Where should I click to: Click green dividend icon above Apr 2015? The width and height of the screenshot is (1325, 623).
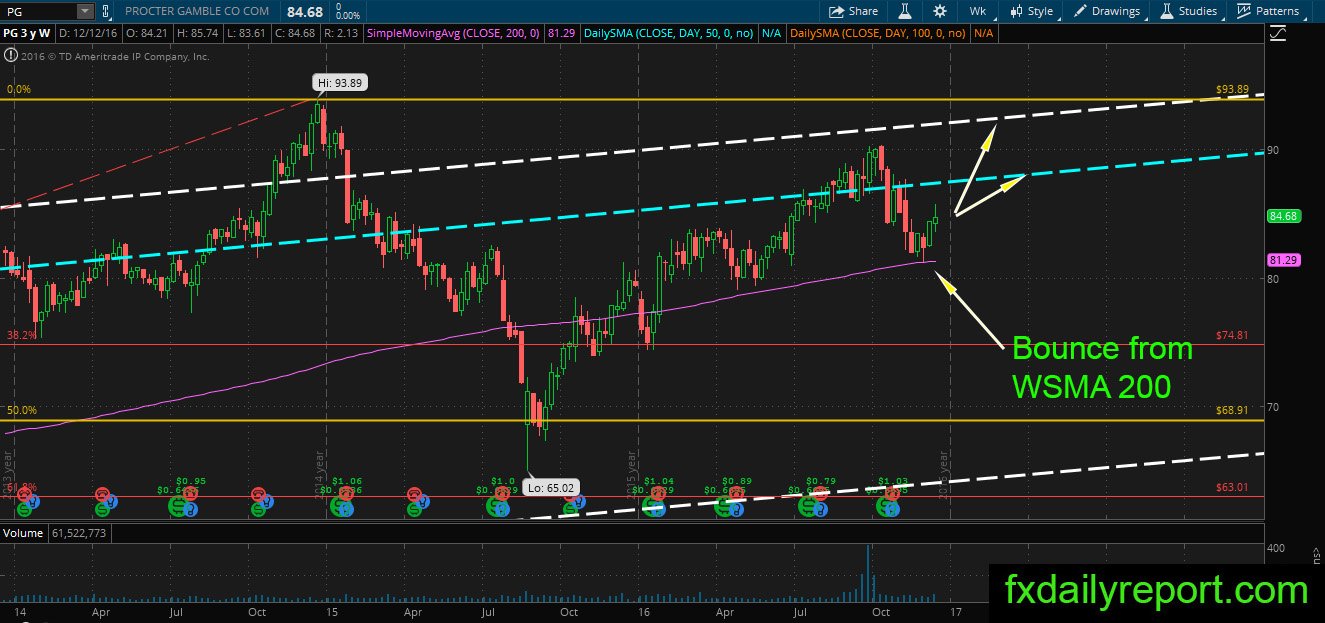pyautogui.click(x=413, y=509)
